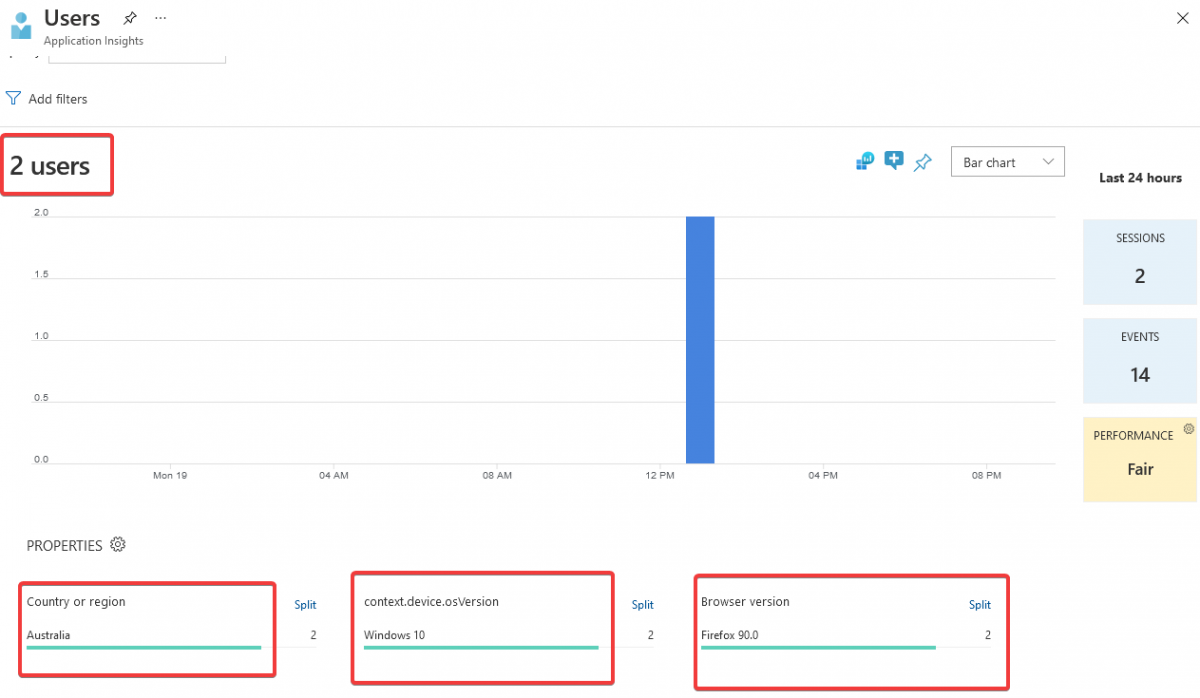Close the Users blade with the X
This screenshot has height=698, width=1200.
point(1183,18)
